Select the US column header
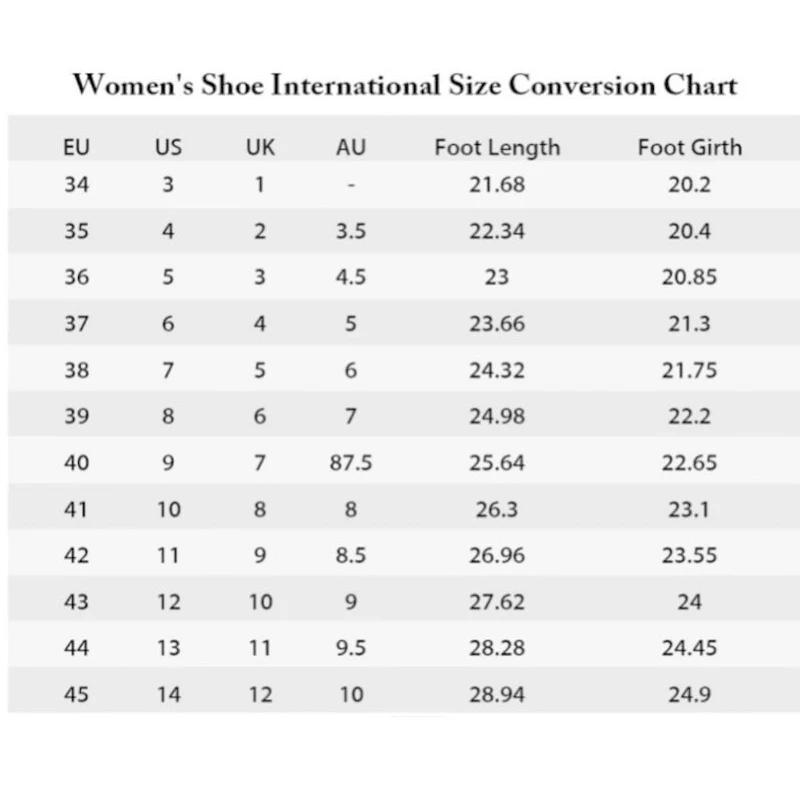The image size is (800, 800). point(168,147)
